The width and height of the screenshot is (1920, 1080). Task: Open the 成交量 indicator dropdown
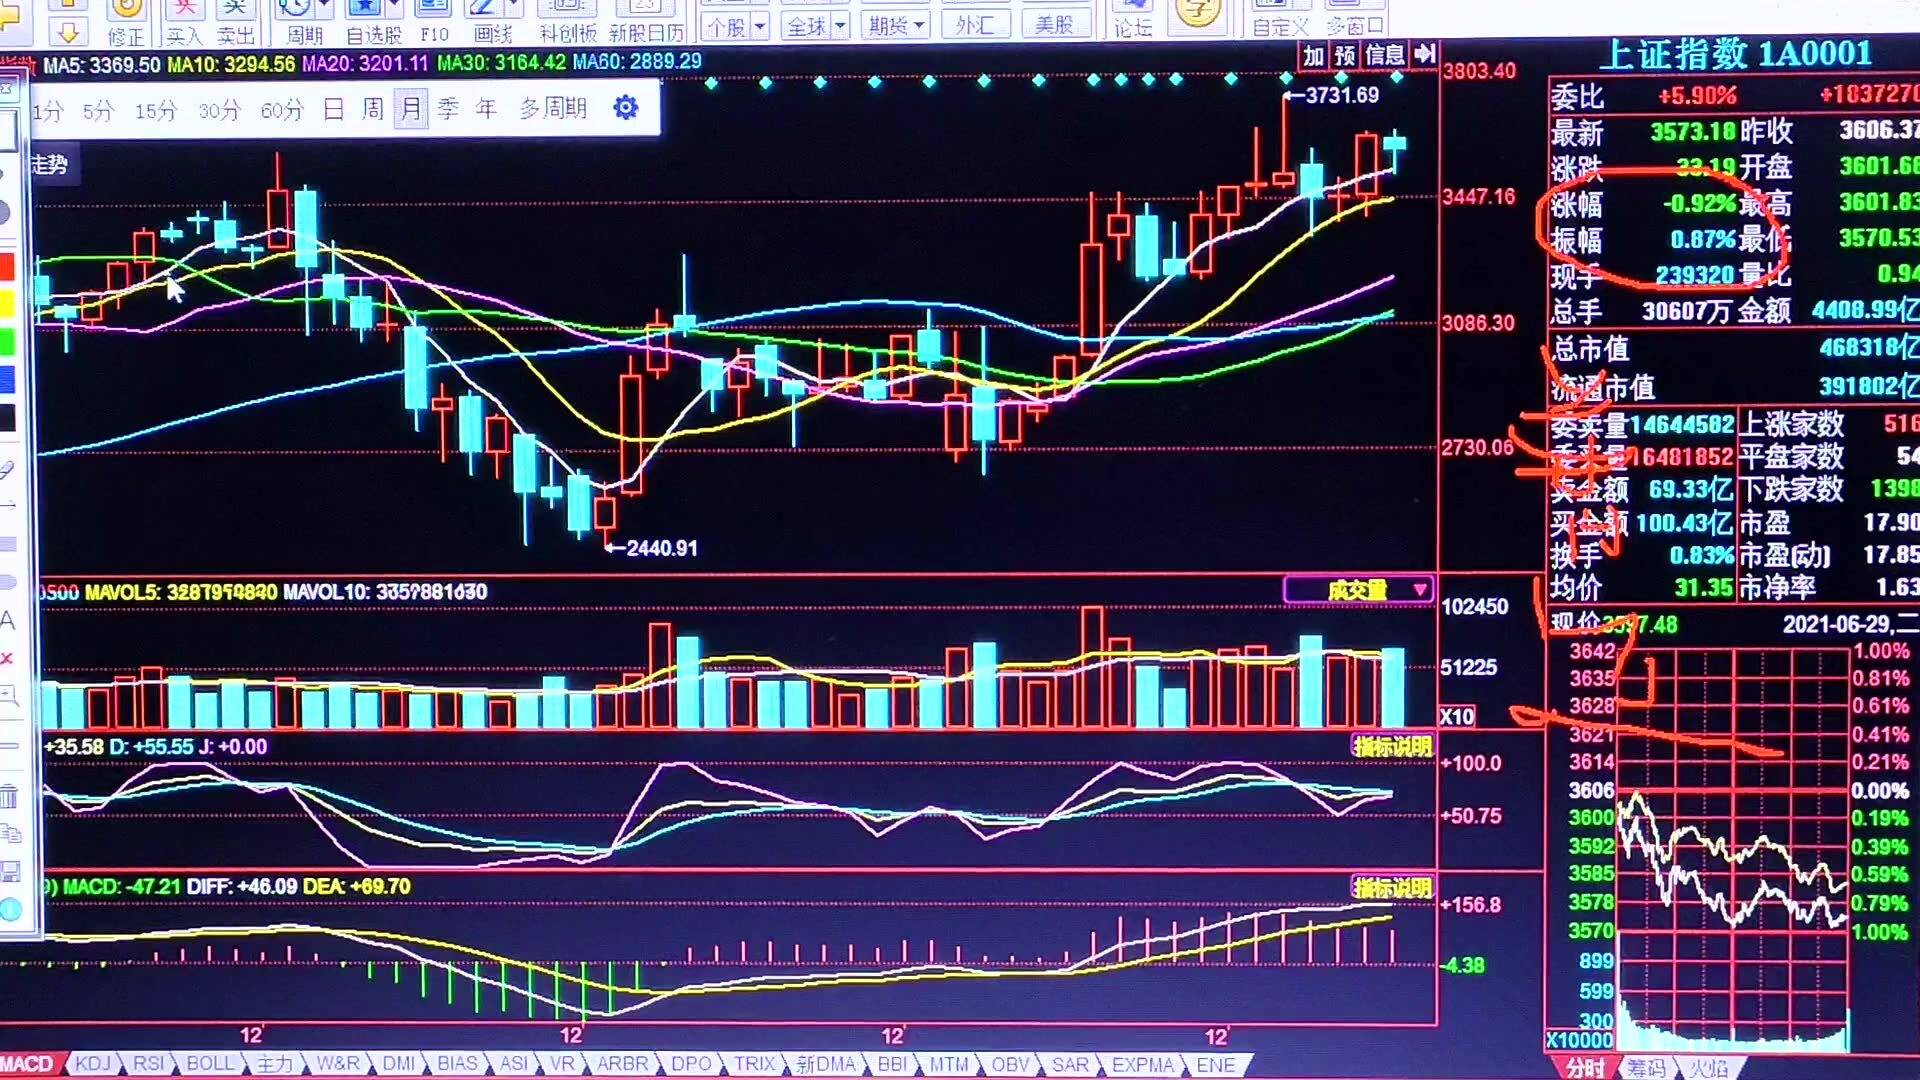[1420, 590]
